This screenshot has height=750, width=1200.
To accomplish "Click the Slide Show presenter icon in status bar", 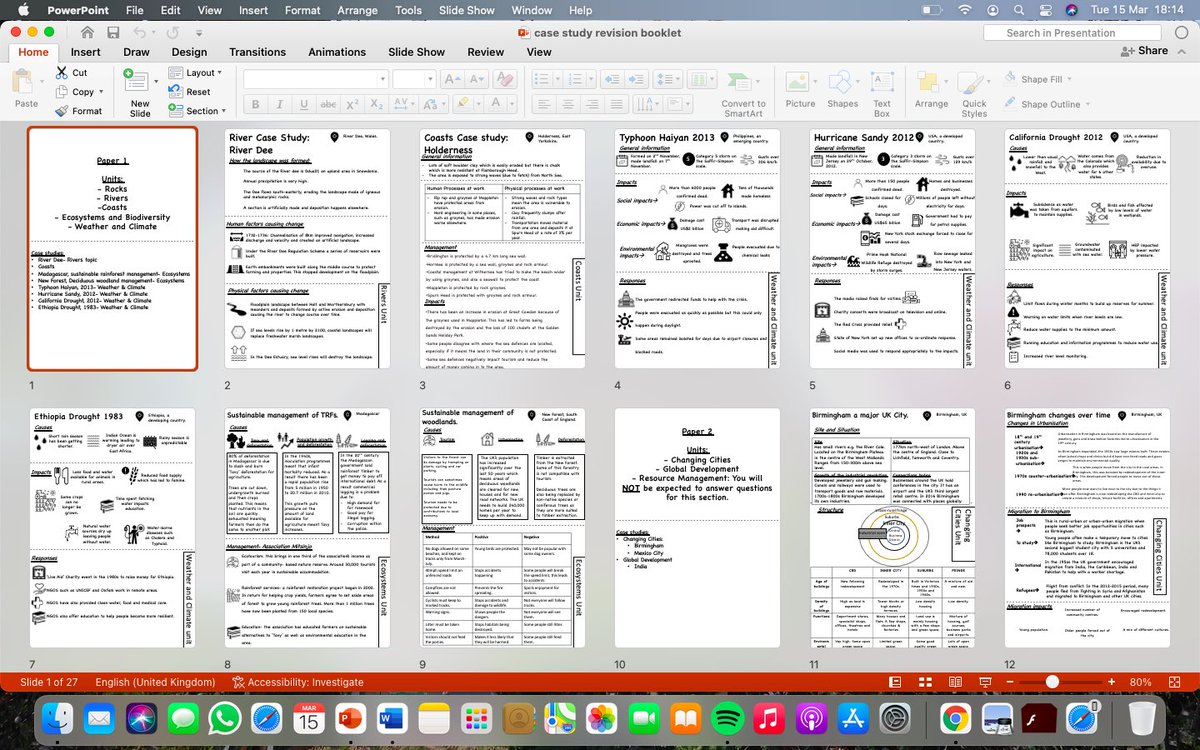I will (x=985, y=682).
